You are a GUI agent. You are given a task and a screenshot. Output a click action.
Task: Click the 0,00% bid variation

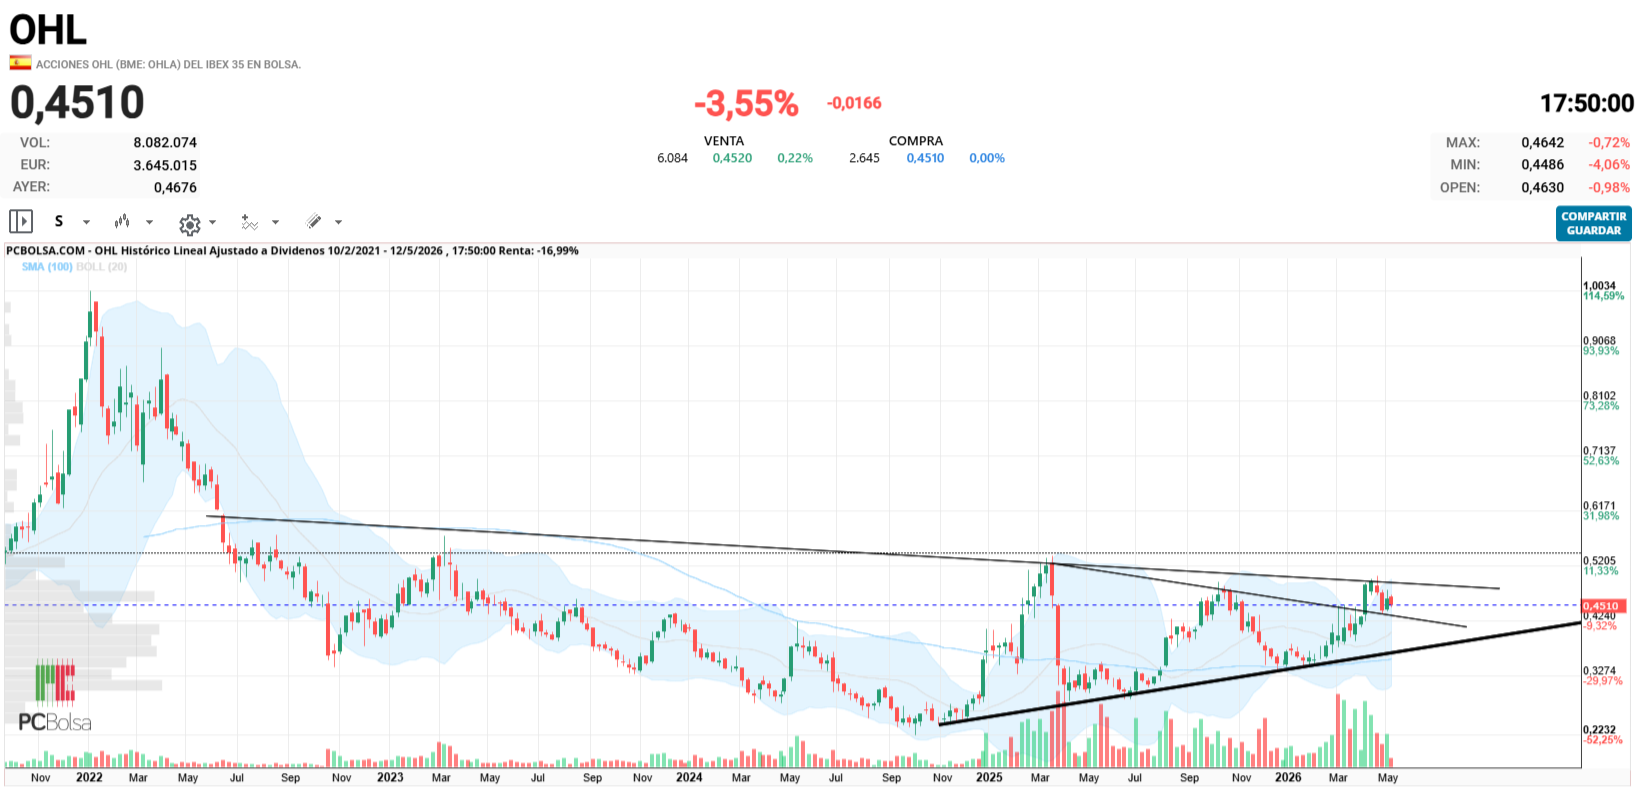987,158
